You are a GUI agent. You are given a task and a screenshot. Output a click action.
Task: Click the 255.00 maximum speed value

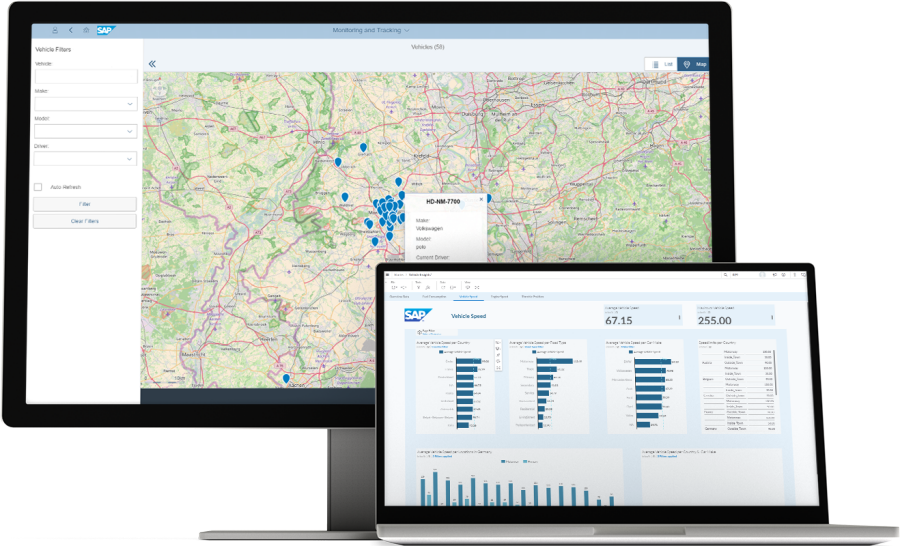coord(715,321)
